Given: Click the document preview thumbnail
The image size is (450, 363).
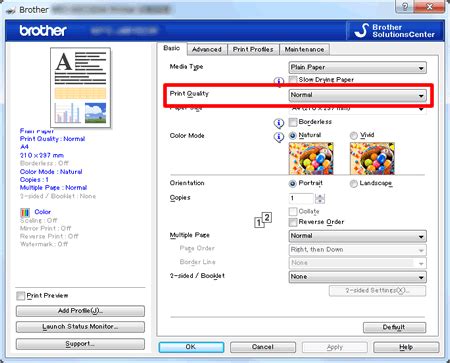Looking at the screenshot, I should coord(80,88).
